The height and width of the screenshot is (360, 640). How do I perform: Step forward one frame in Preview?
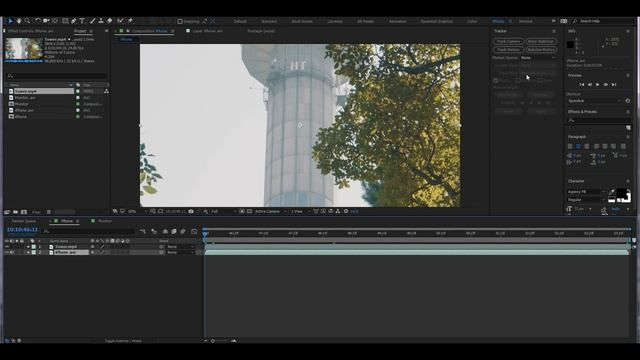(606, 84)
